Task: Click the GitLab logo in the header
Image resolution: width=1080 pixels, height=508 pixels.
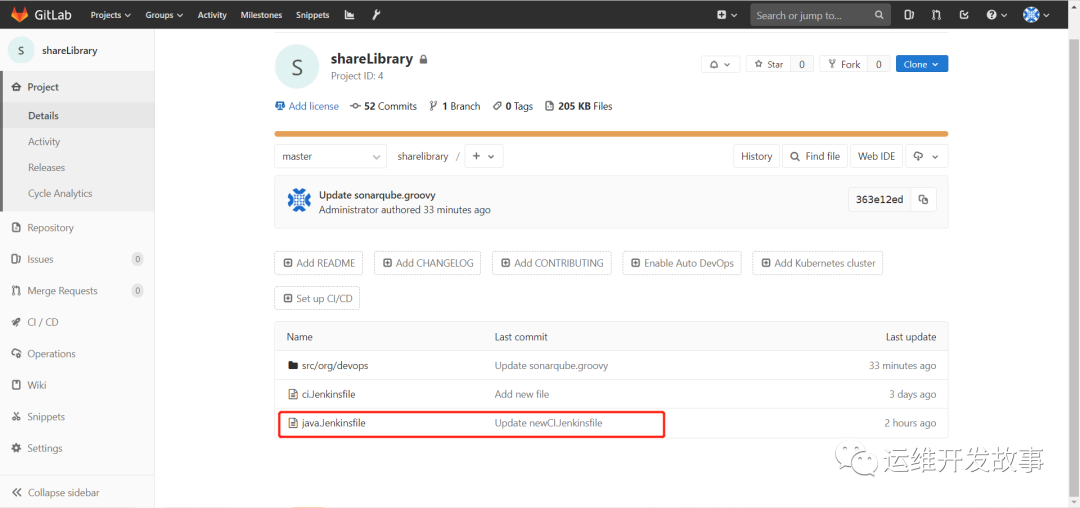Action: click(x=39, y=14)
